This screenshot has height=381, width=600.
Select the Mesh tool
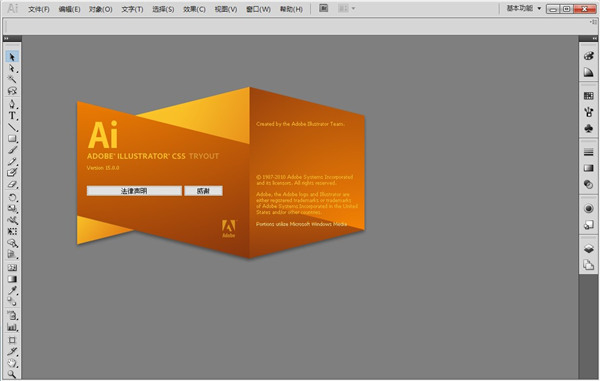(x=12, y=268)
